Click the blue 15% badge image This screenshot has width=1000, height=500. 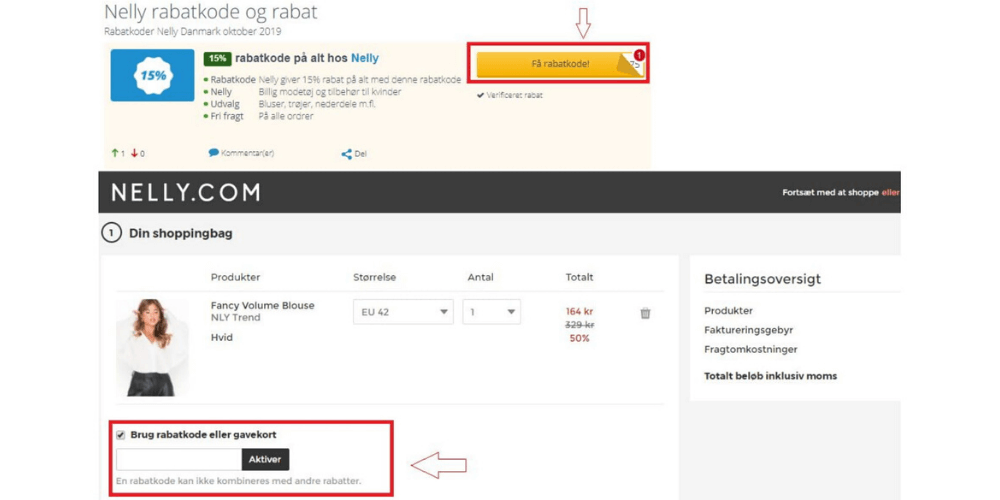(x=152, y=75)
